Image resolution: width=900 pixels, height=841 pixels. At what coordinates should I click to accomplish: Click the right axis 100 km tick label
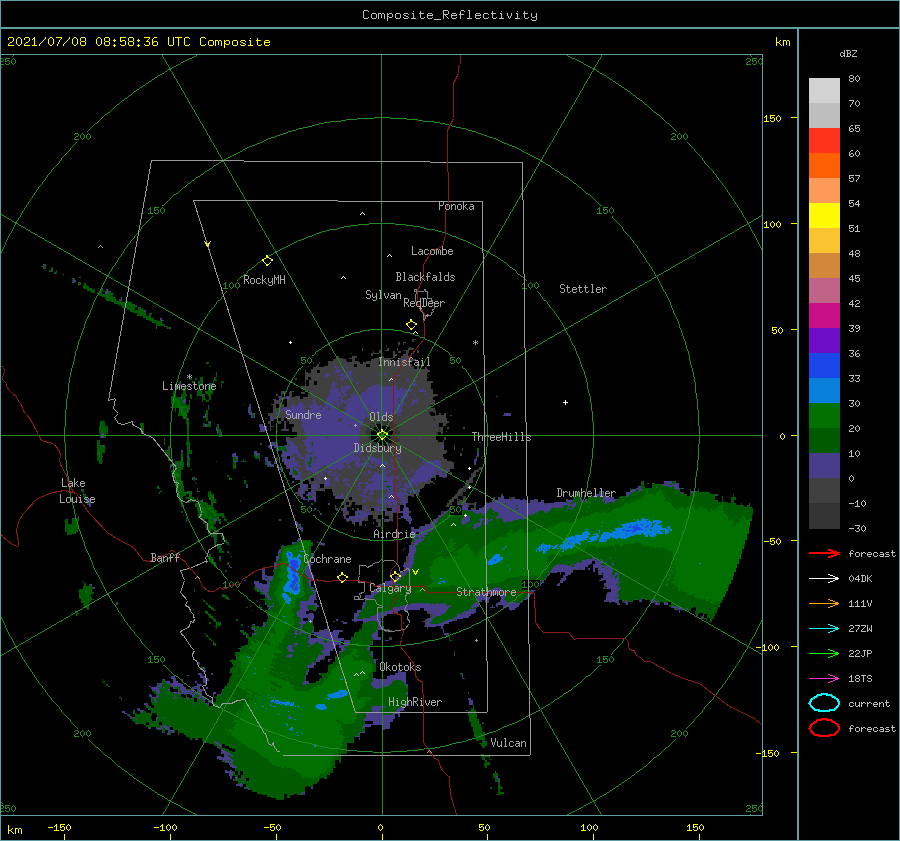coord(772,224)
